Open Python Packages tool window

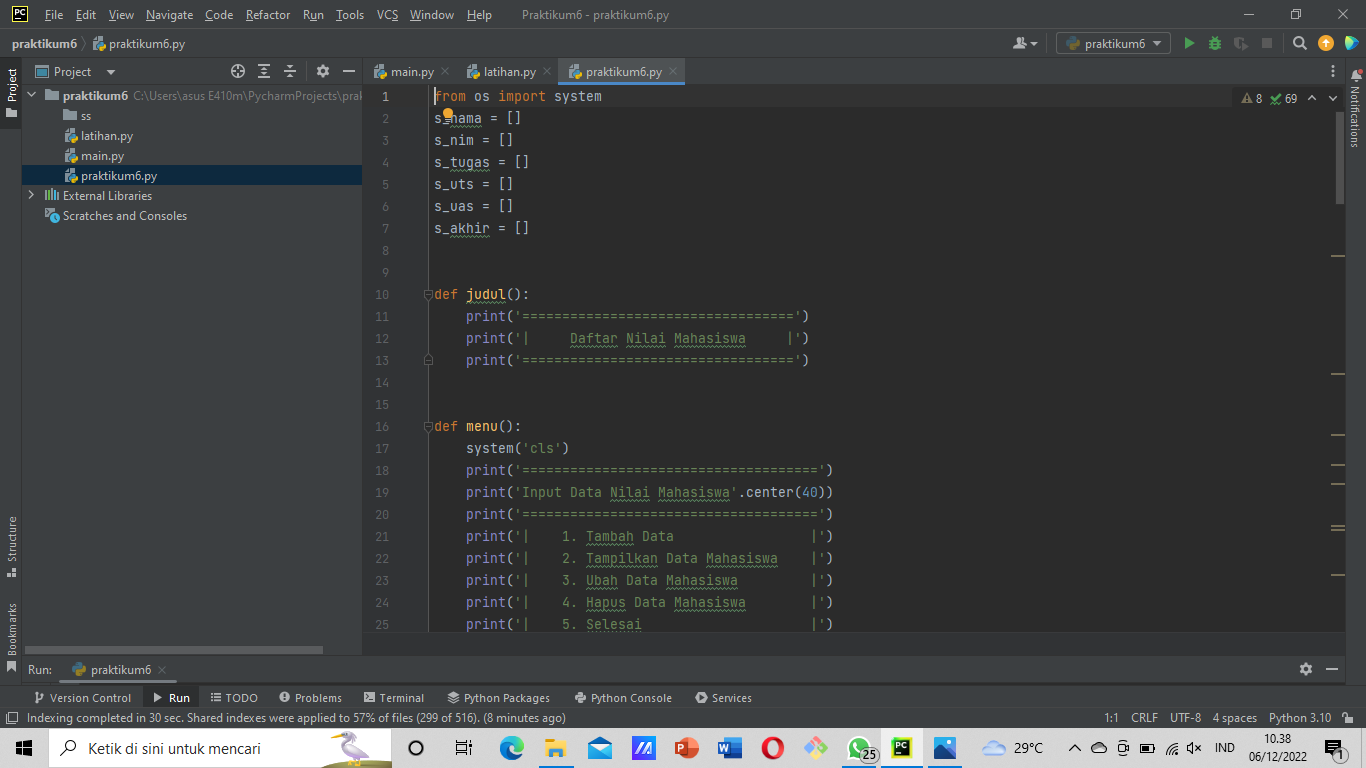[x=499, y=698]
